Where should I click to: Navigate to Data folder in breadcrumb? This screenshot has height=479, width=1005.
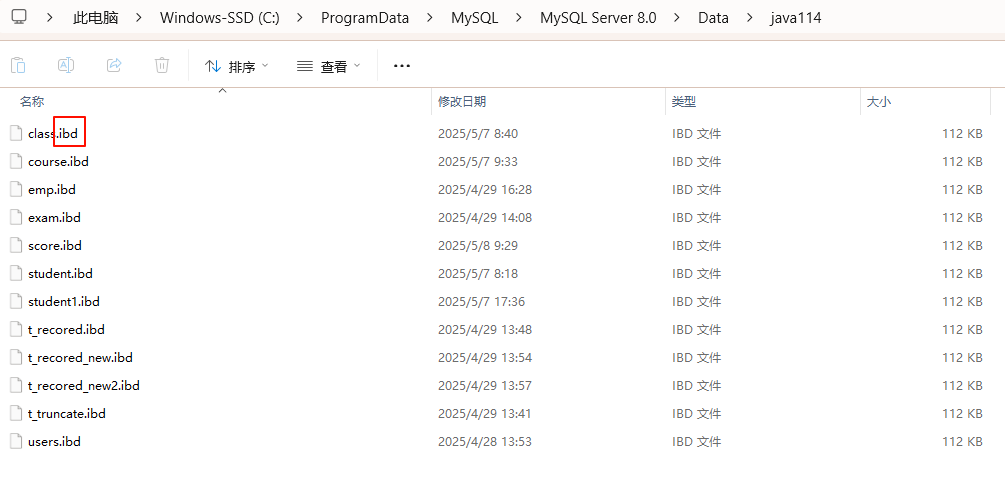click(713, 18)
